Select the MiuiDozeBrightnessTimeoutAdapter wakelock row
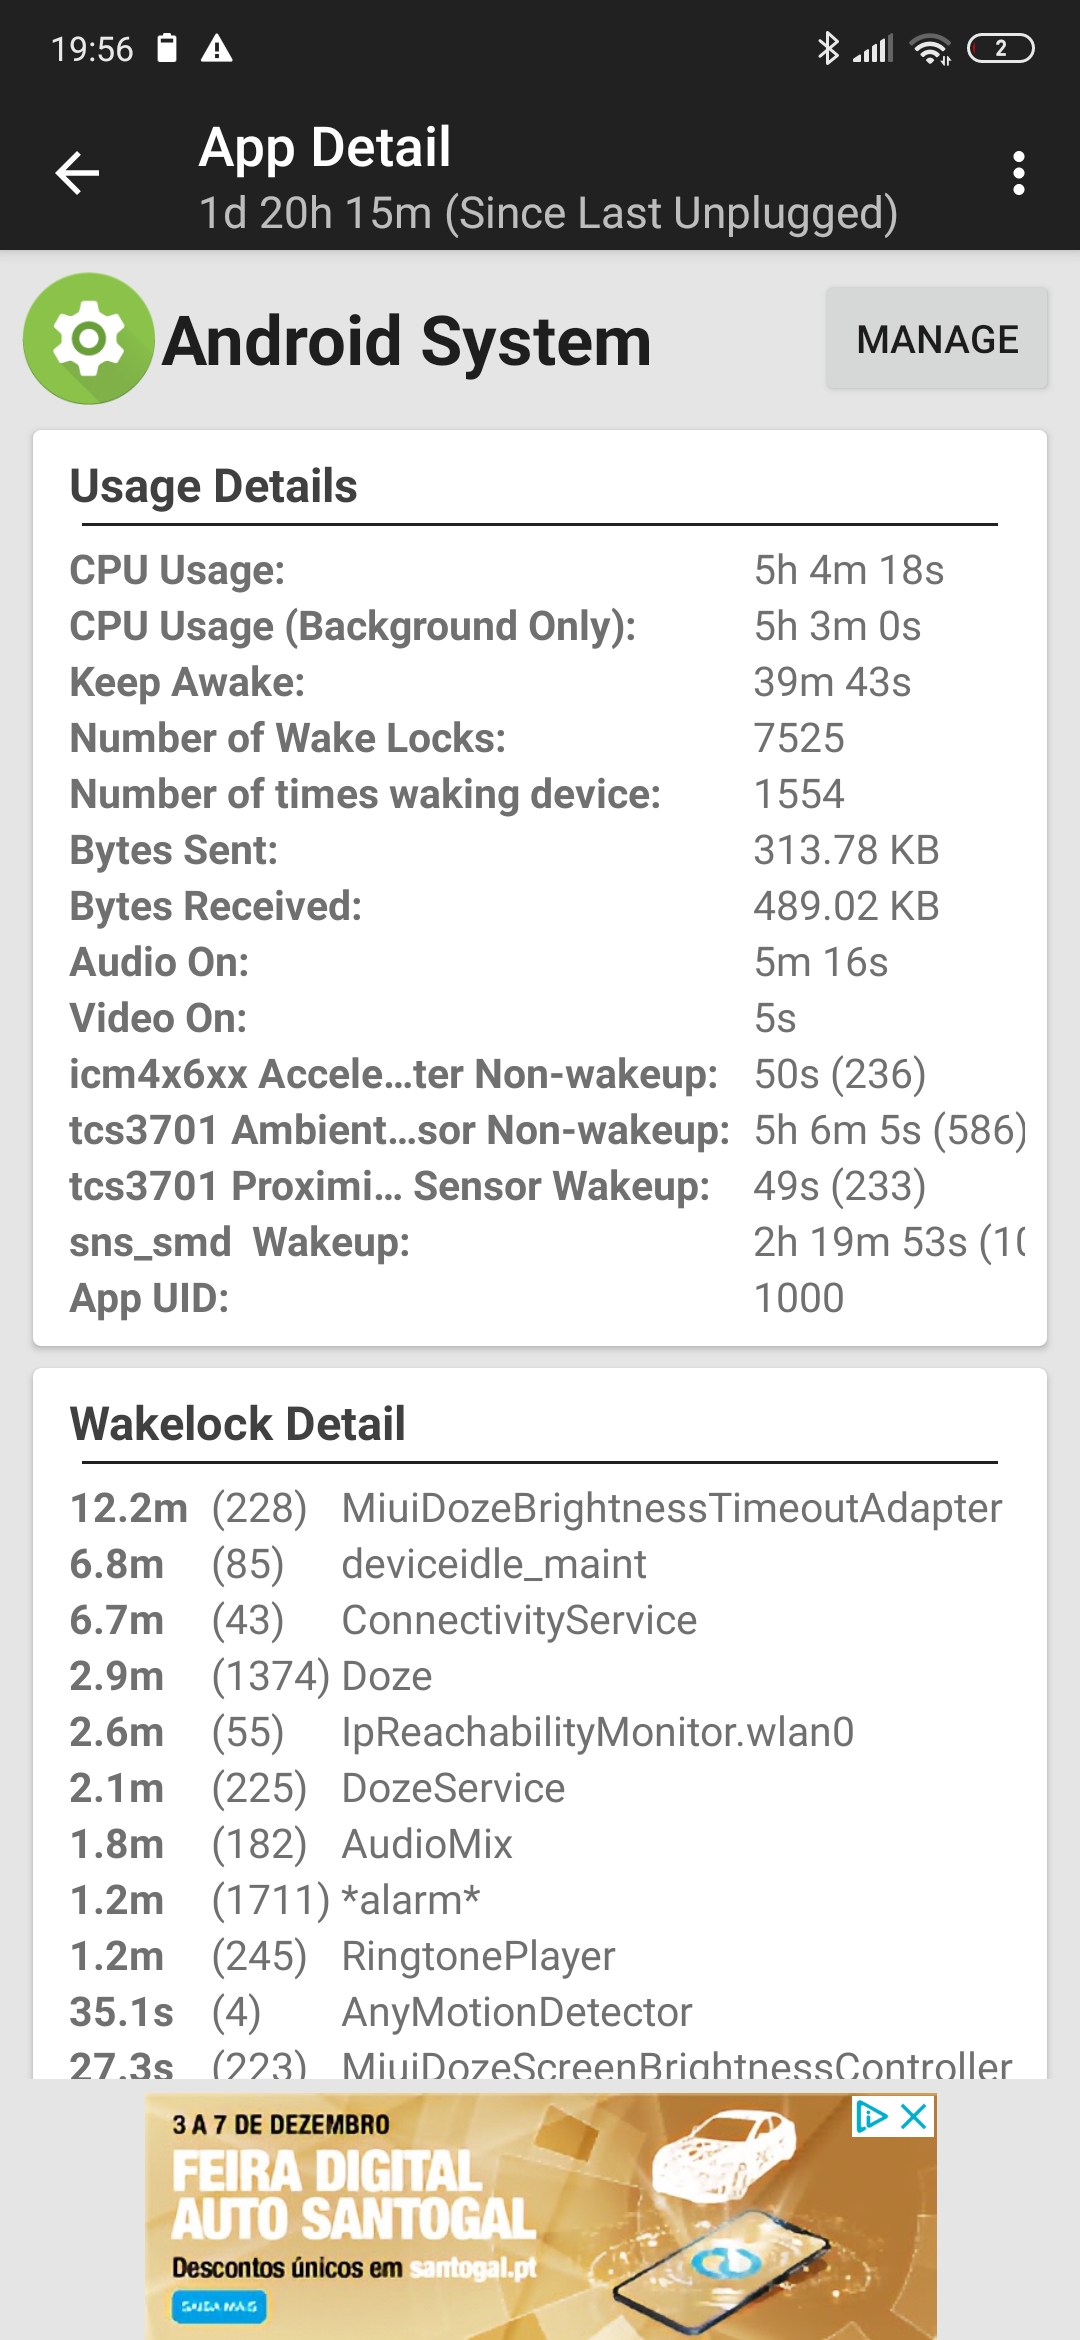1080x2340 pixels. (536, 1508)
